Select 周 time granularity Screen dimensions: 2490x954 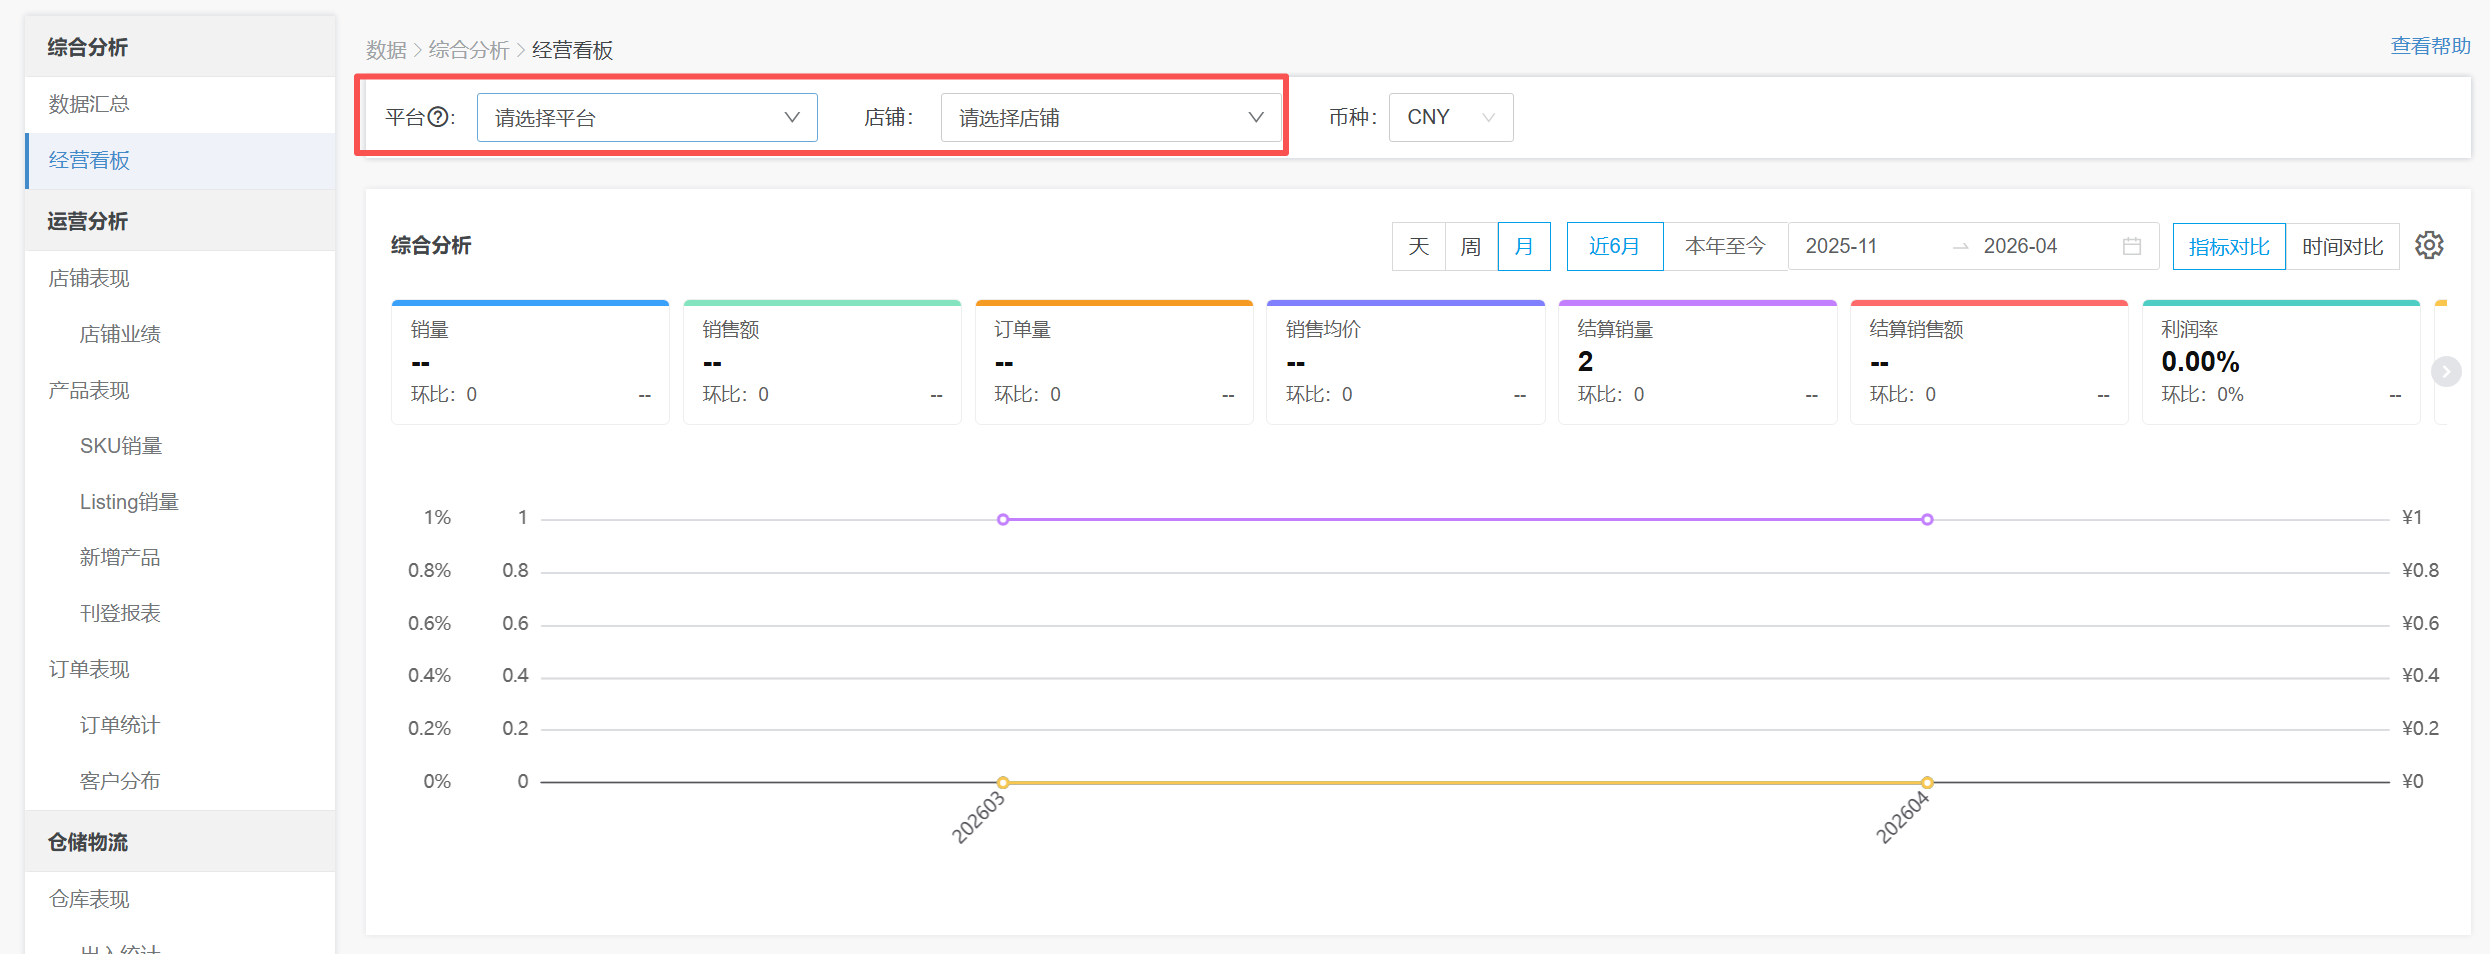click(x=1470, y=246)
